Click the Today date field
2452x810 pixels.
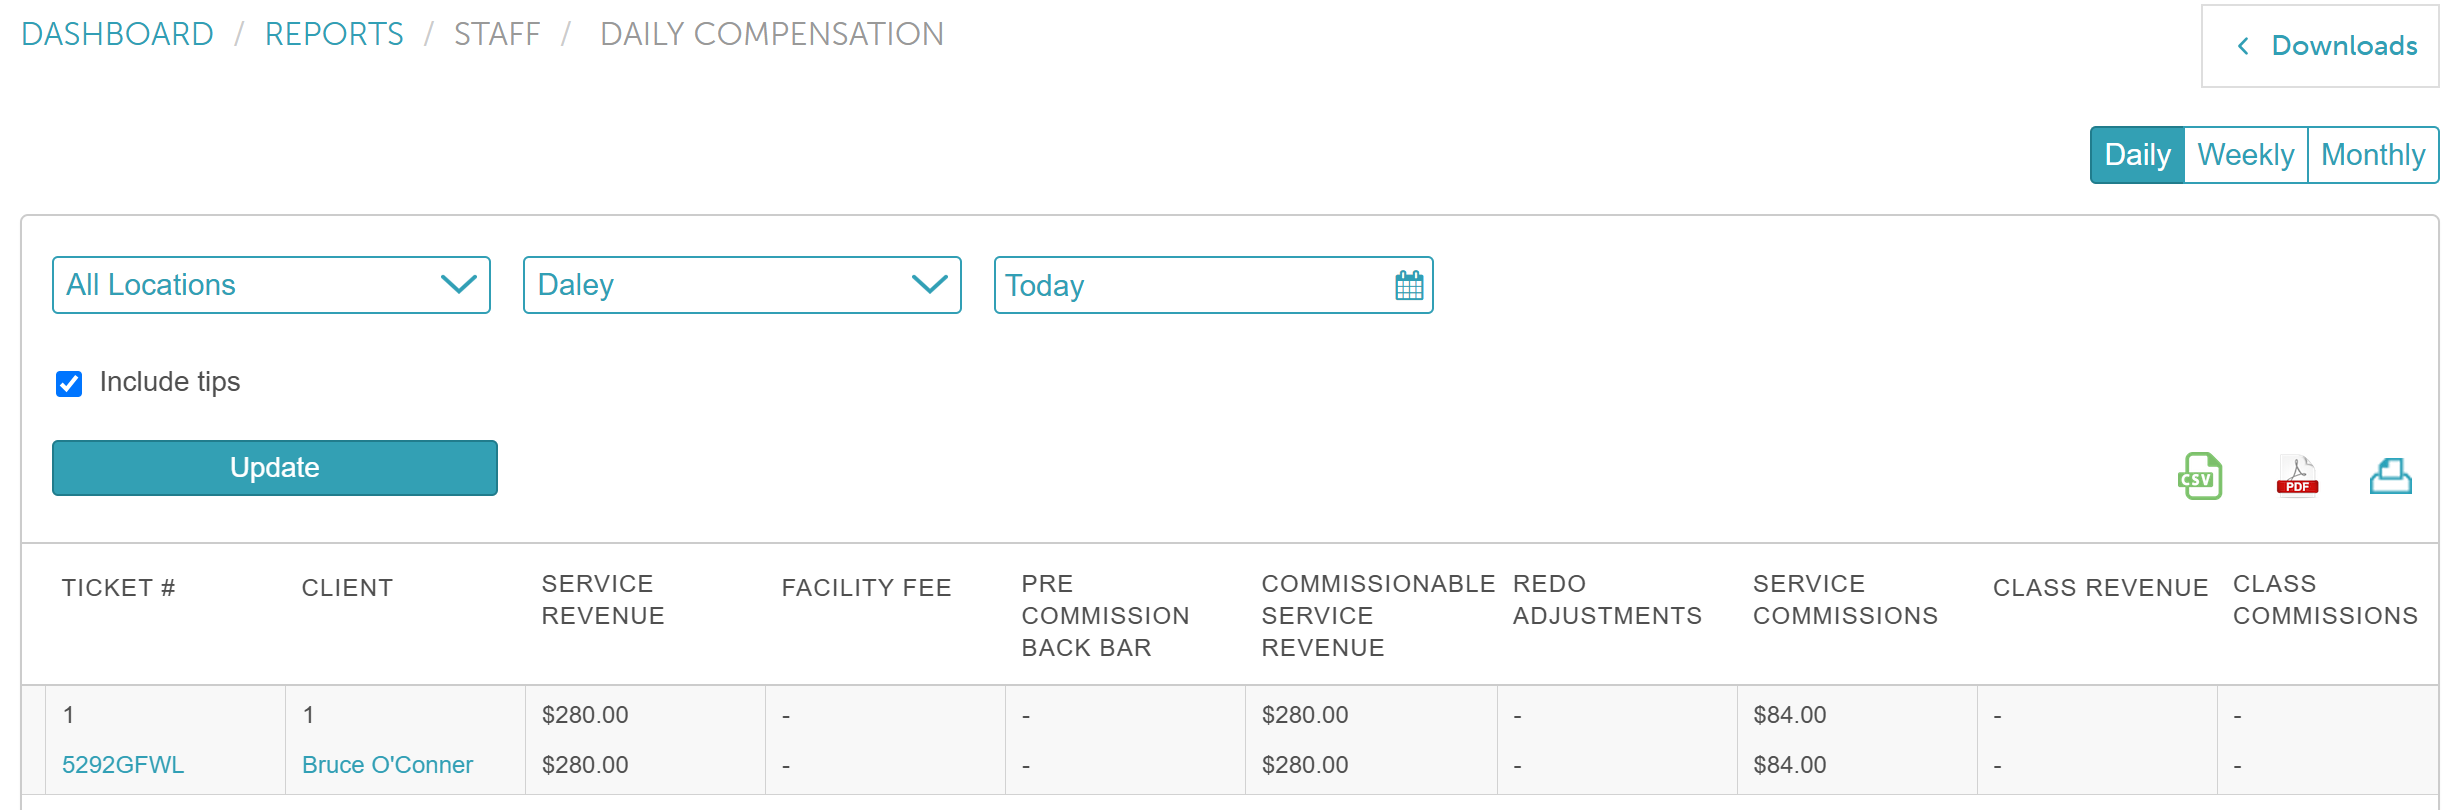[x=1213, y=285]
